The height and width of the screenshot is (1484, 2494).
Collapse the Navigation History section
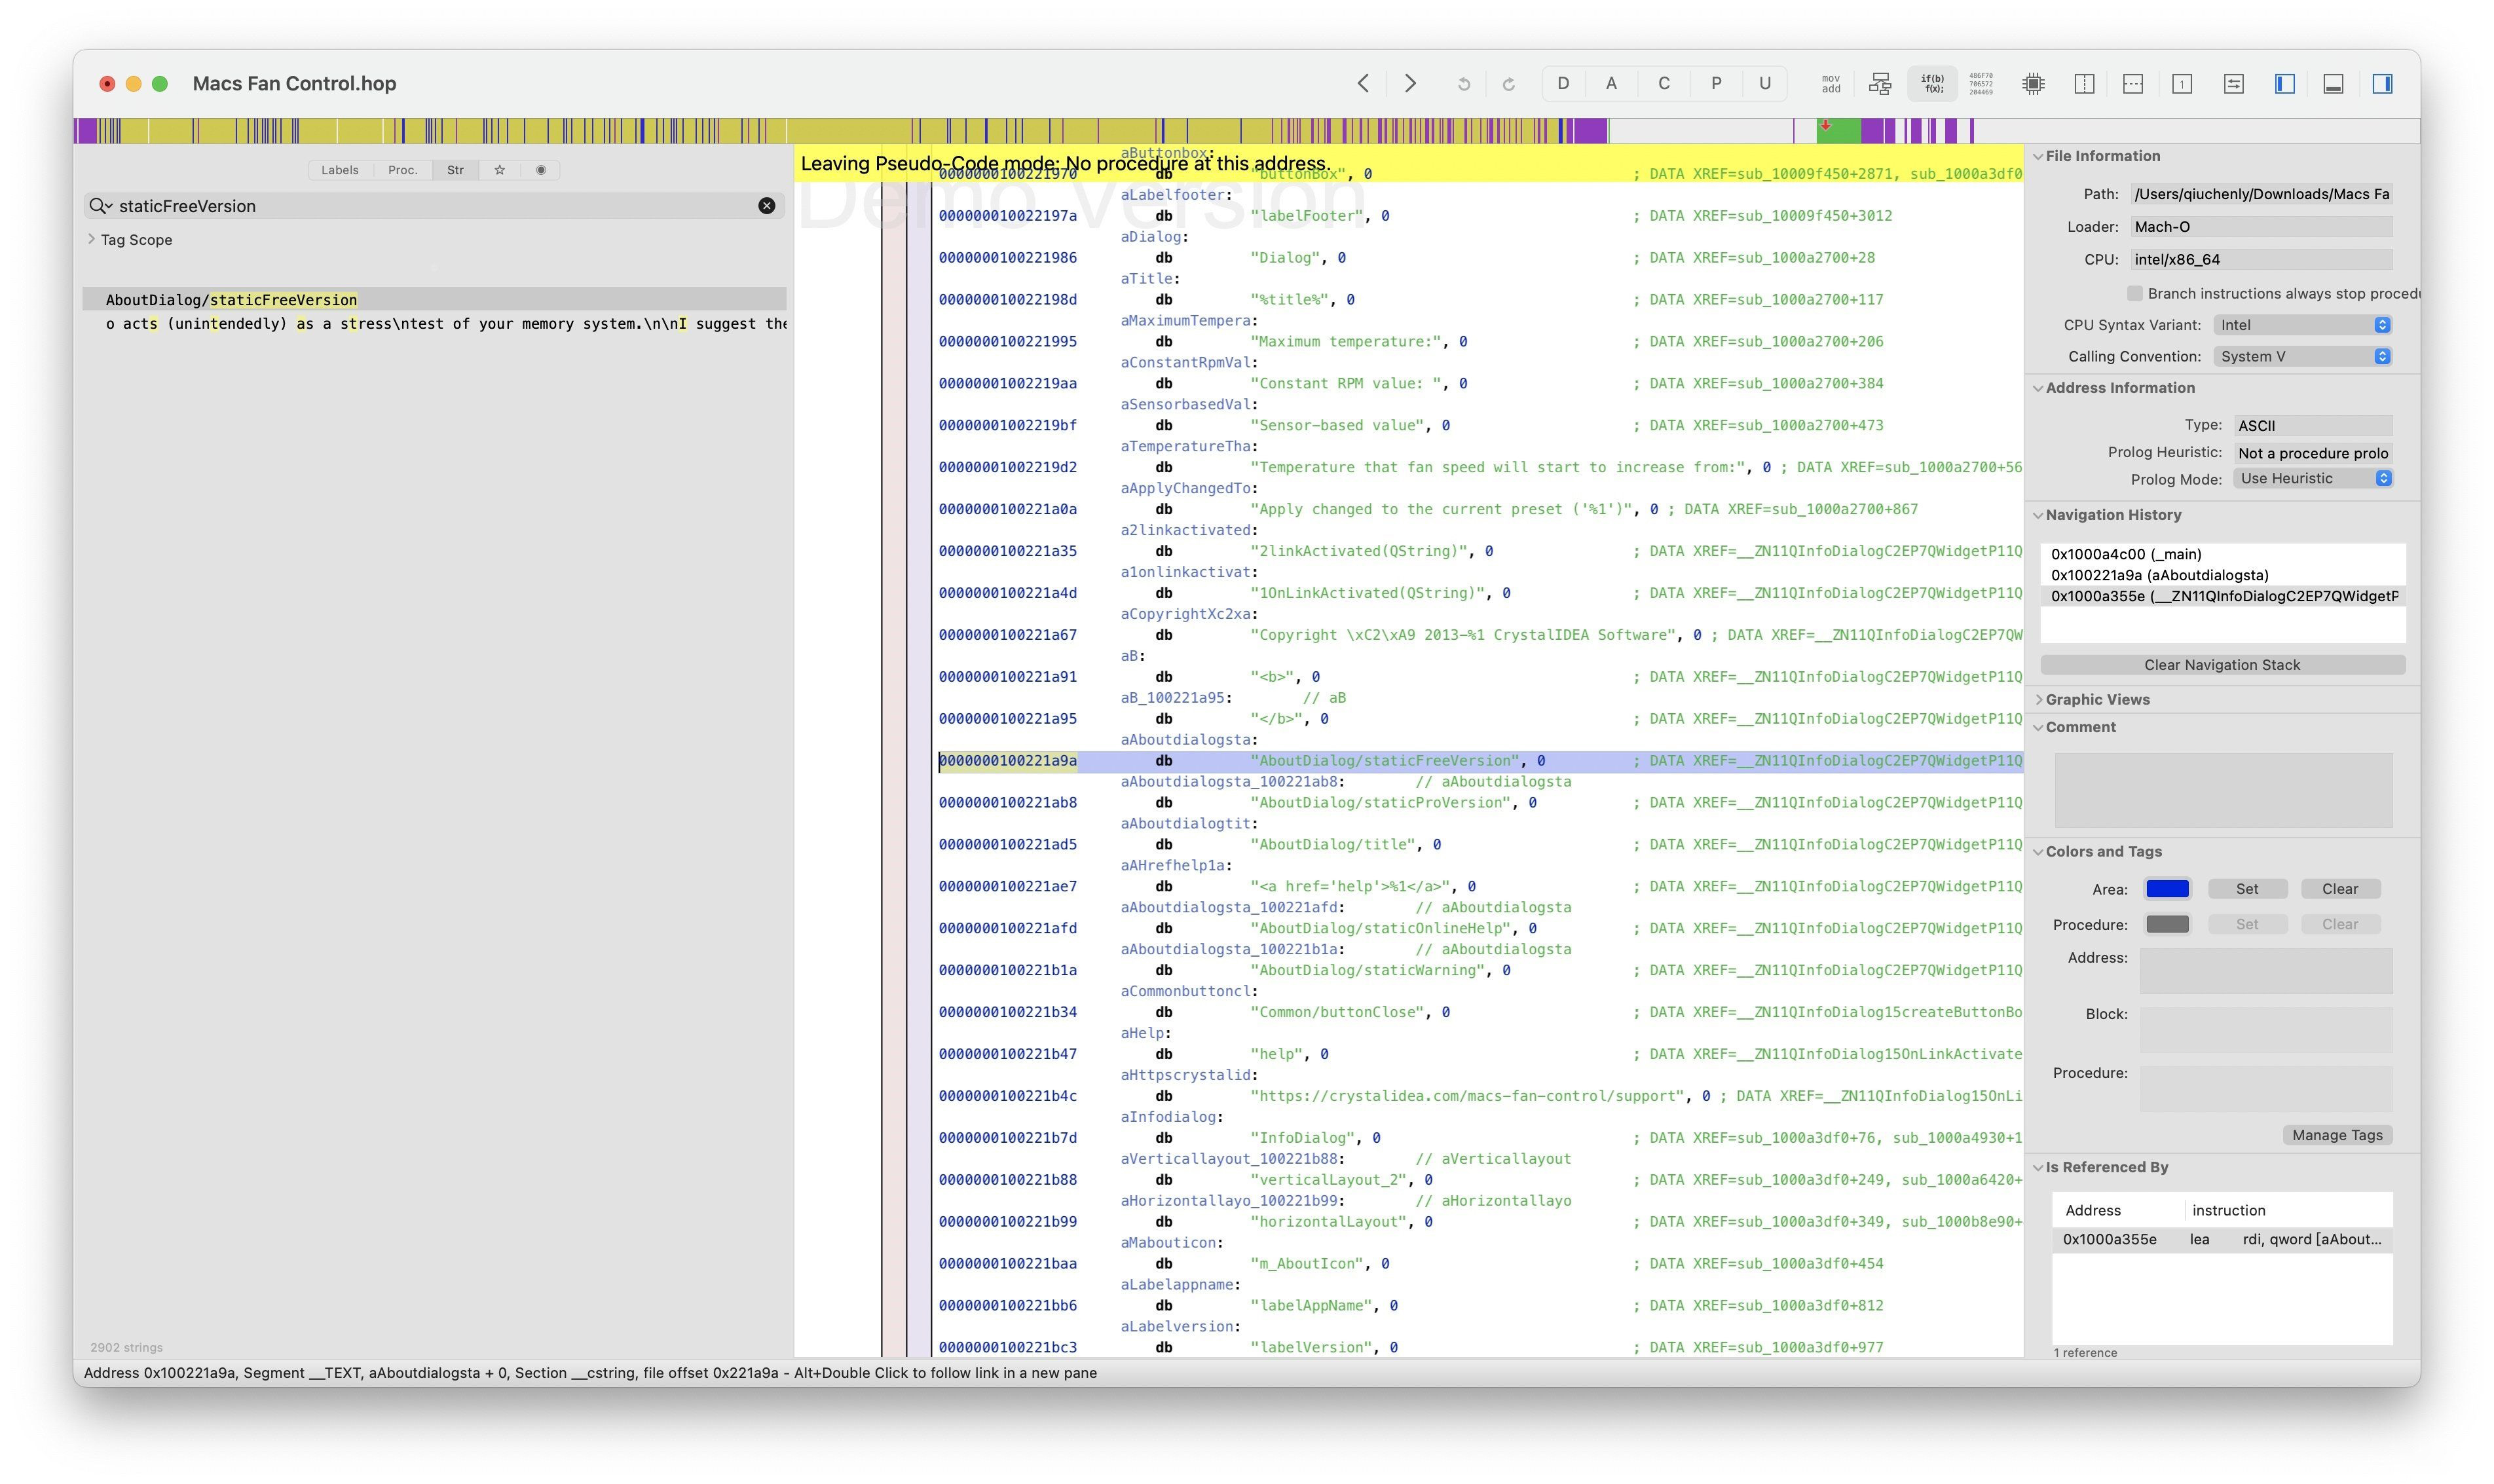[x=2037, y=515]
